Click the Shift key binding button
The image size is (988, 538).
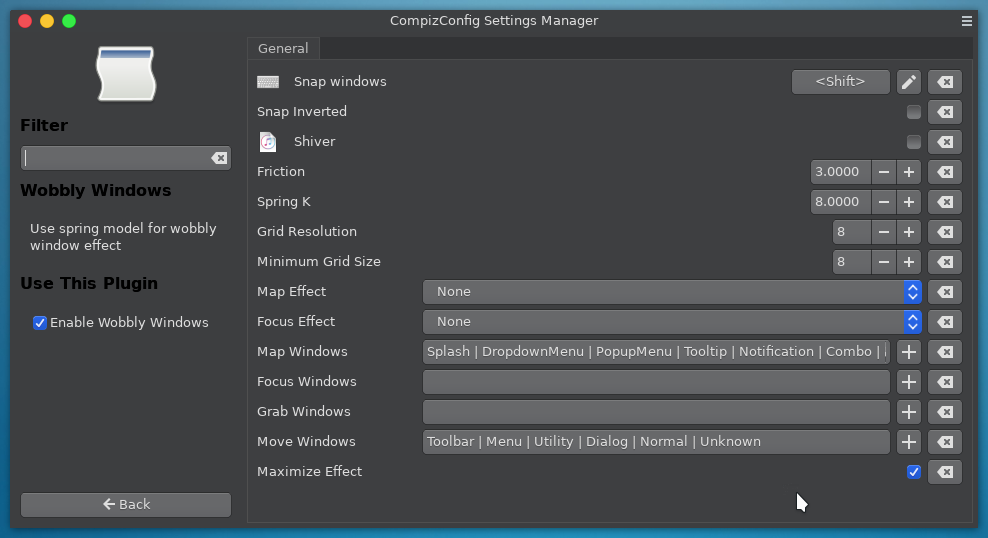click(x=840, y=82)
